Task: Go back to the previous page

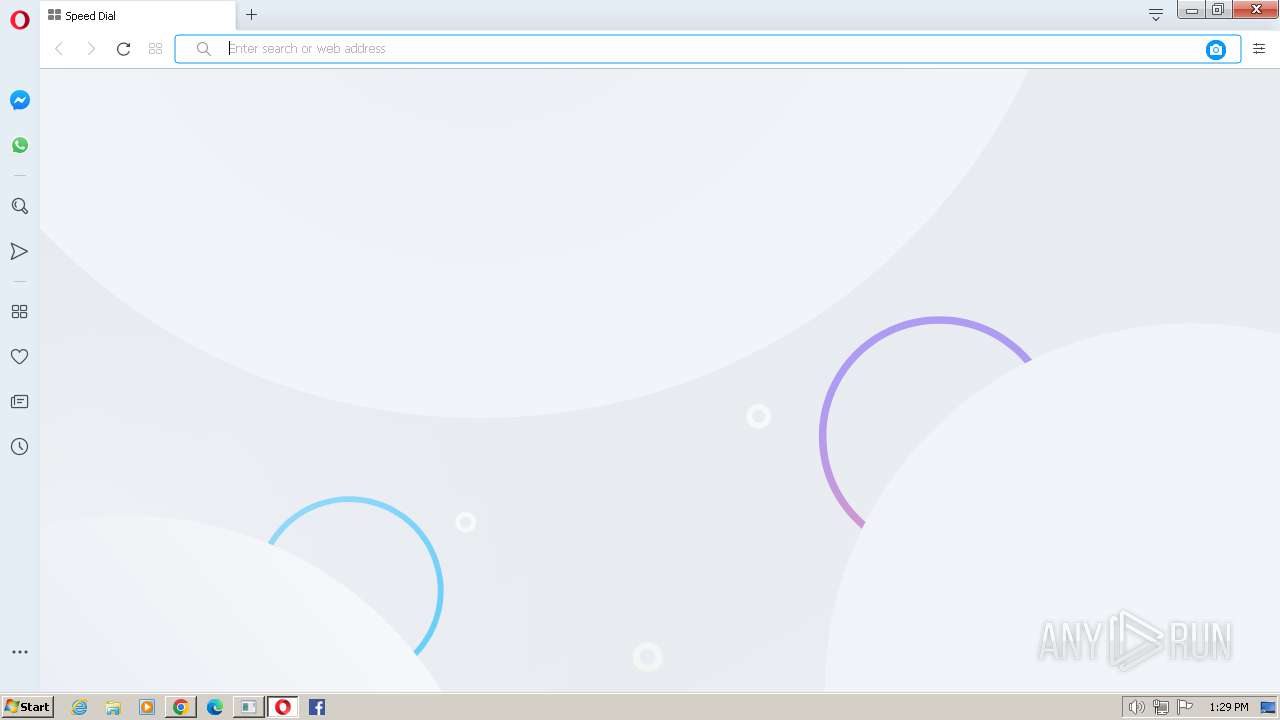Action: 59,48
